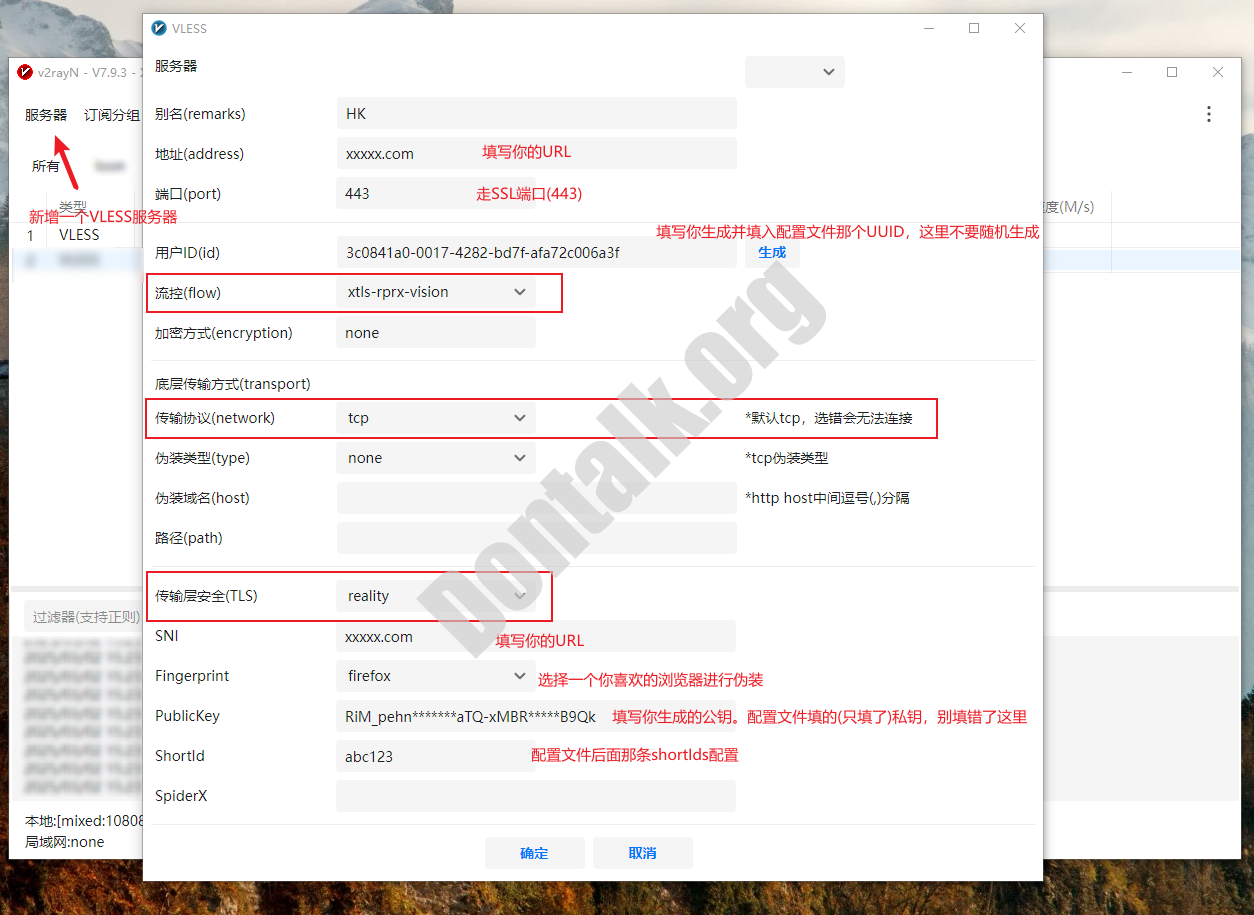The image size is (1254, 915).
Task: Click the three-dot menu in v2rayN
Action: (x=1208, y=114)
